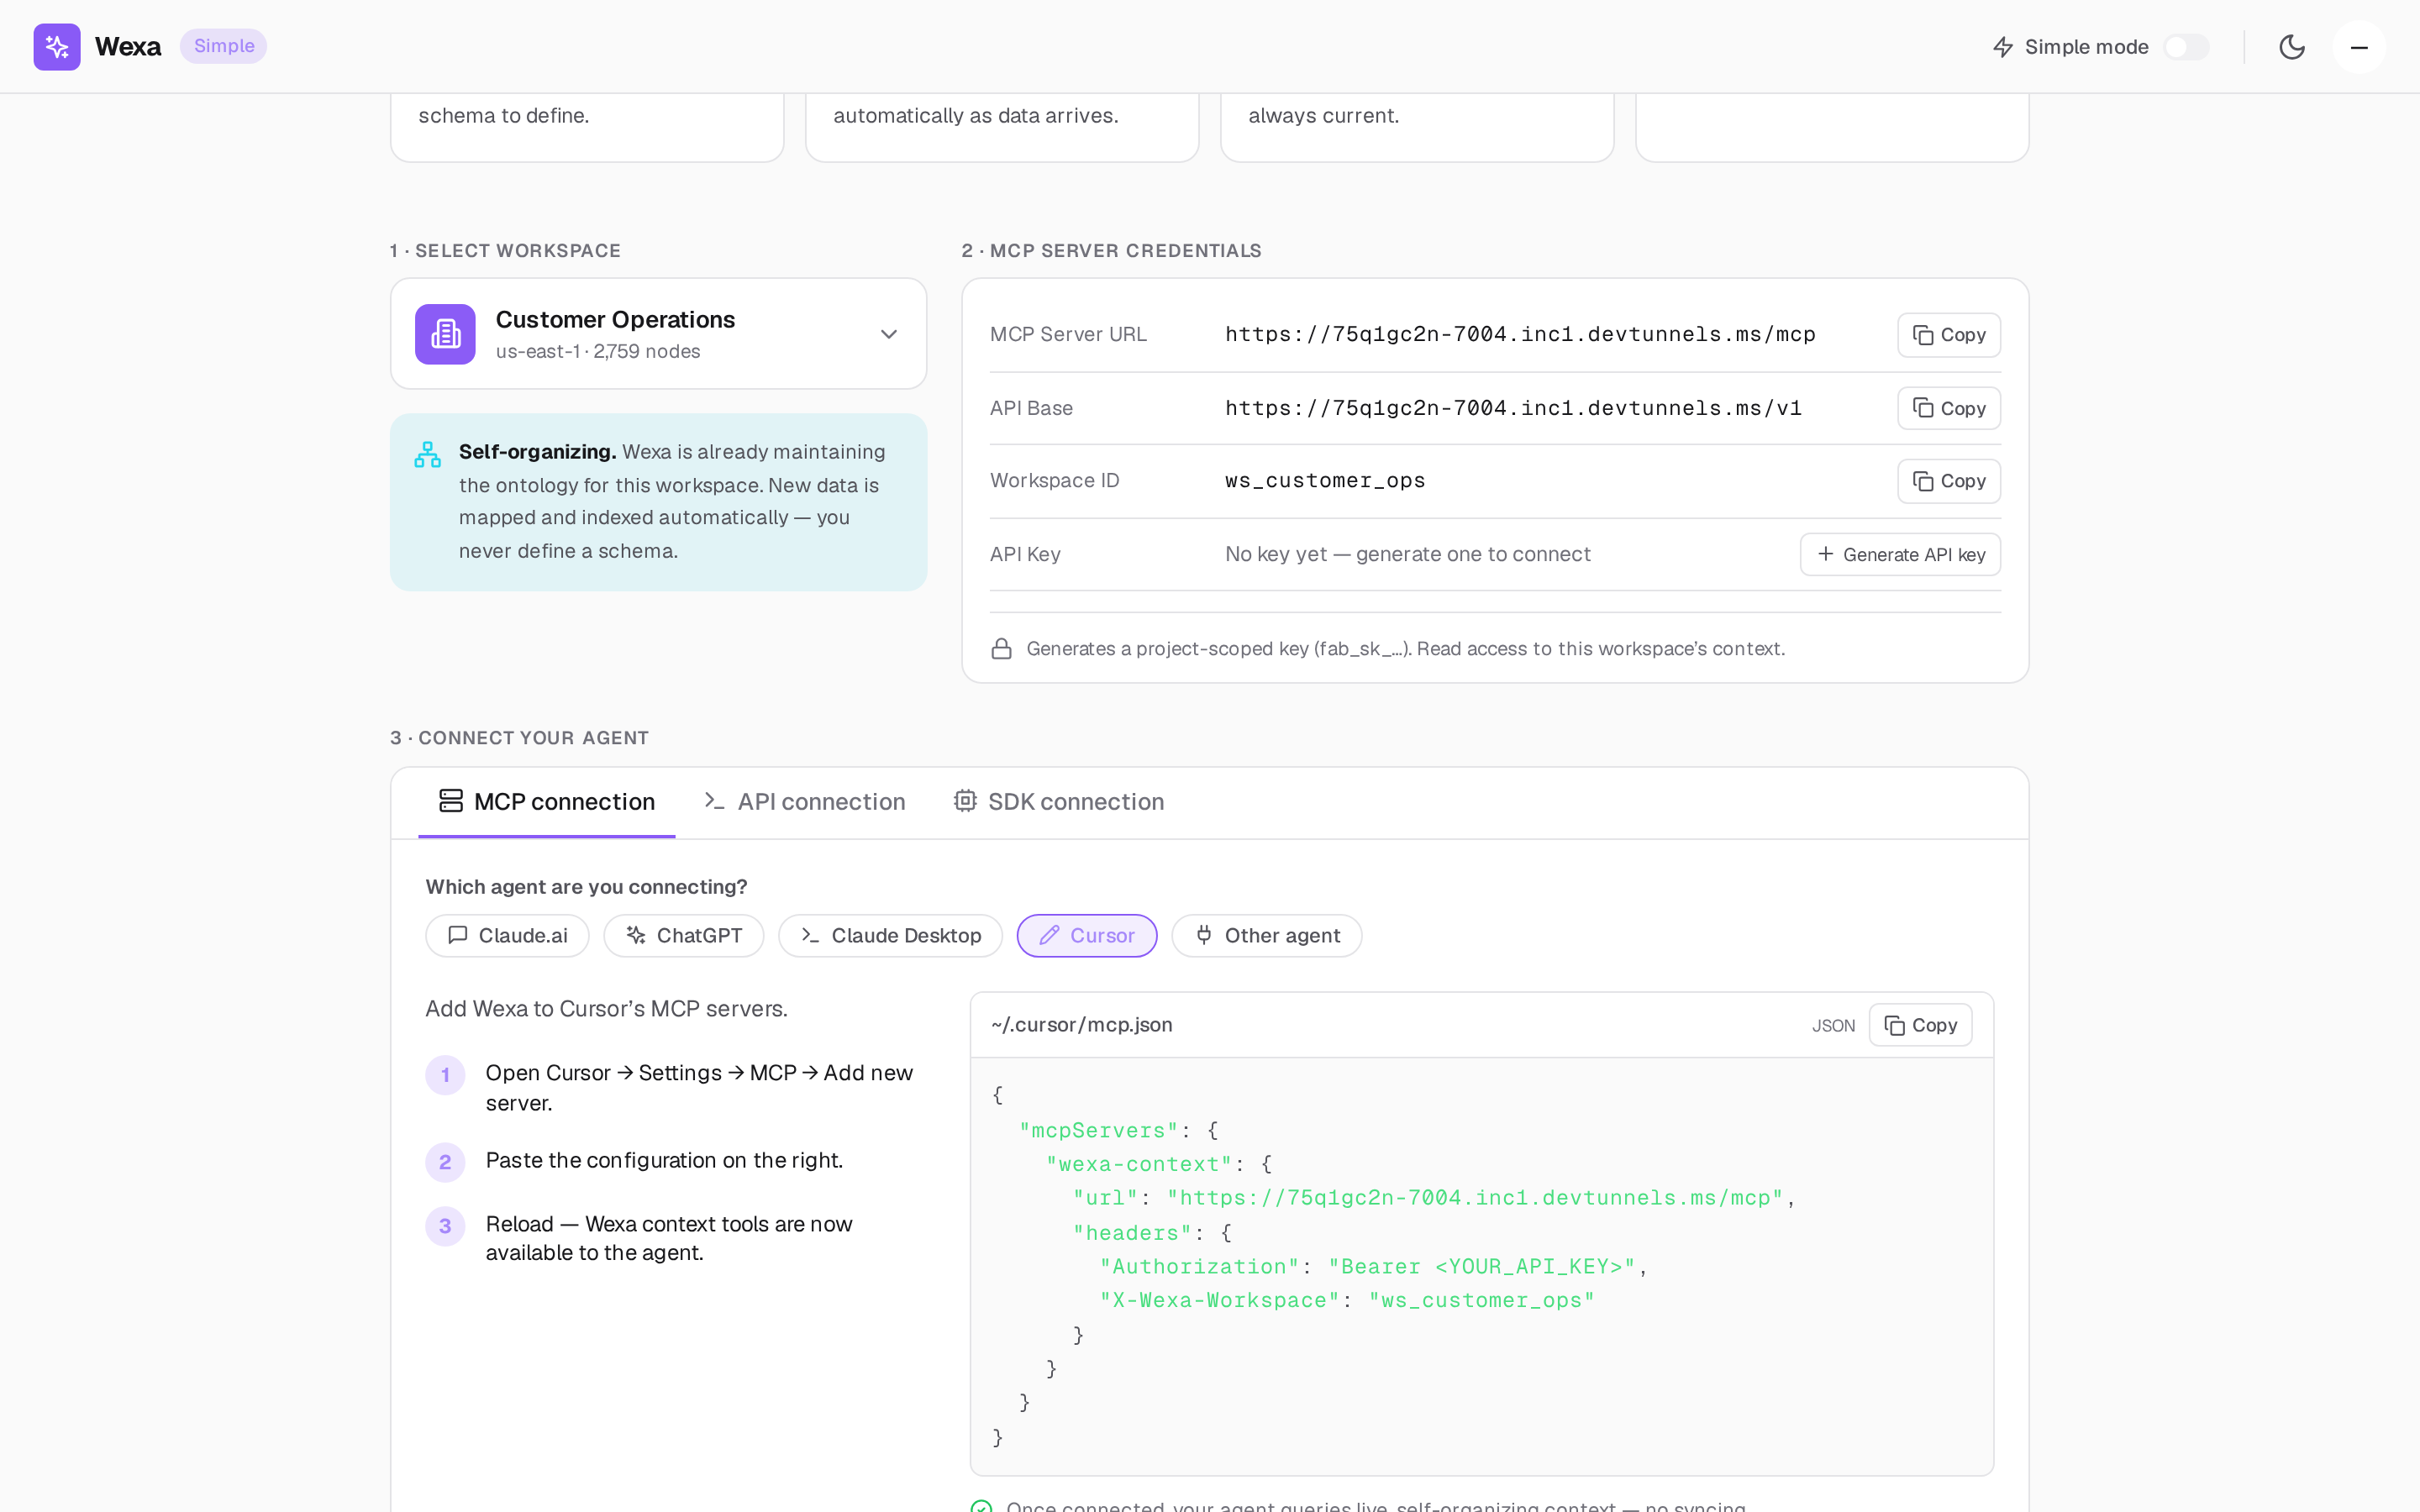The image size is (2420, 1512).
Task: Click the lightning bolt Simple mode icon
Action: click(x=2002, y=47)
